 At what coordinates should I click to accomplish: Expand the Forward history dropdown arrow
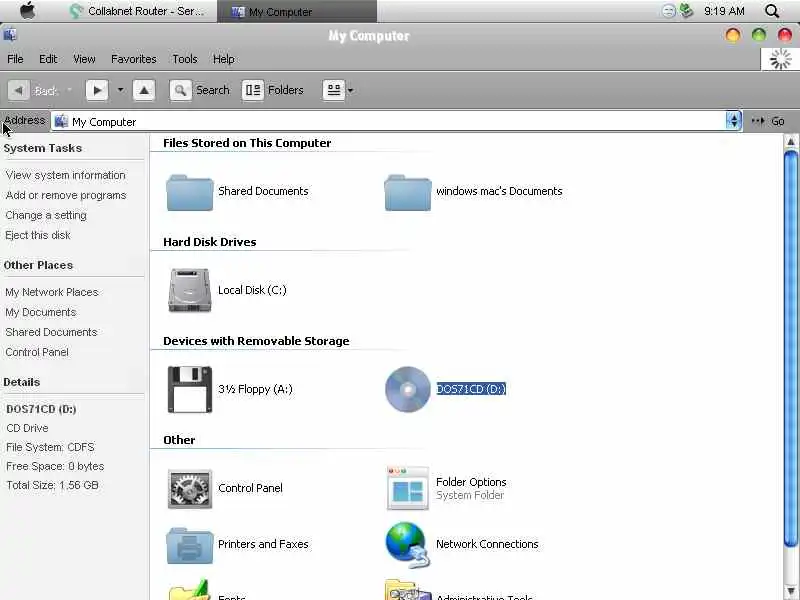coord(120,90)
